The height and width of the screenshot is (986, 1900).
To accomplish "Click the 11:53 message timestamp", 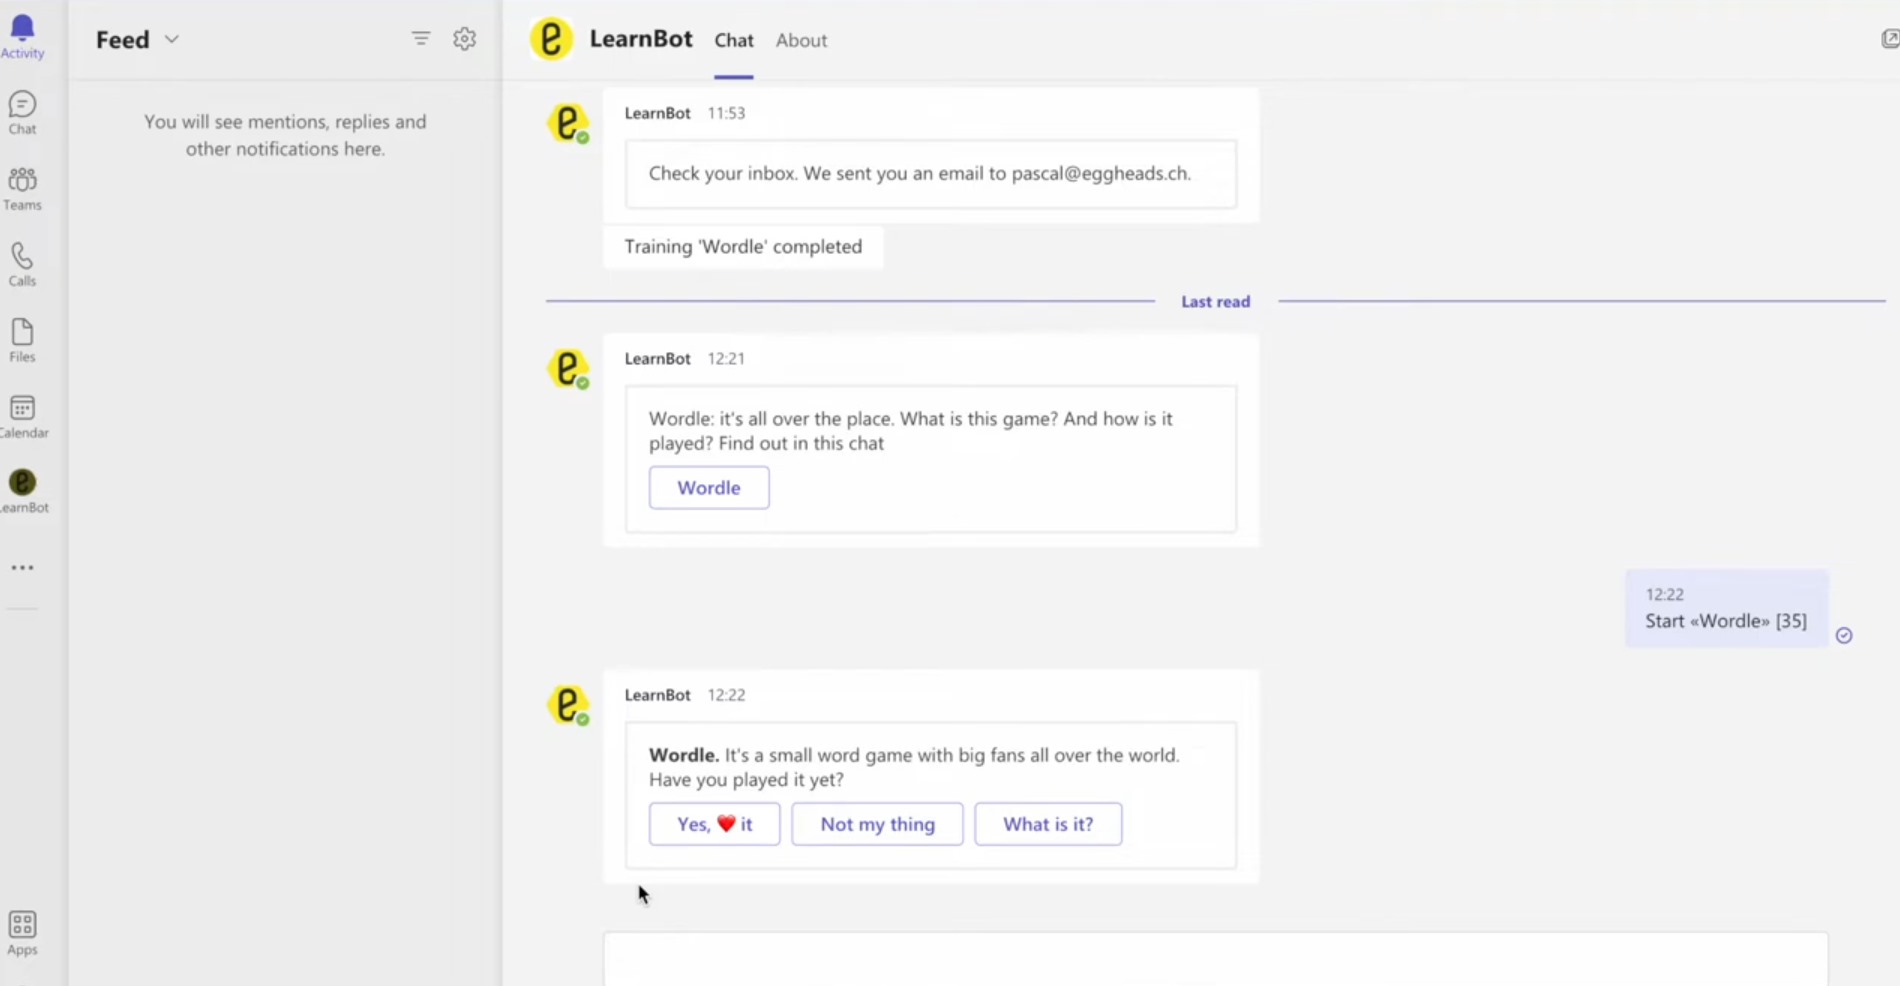I will pos(726,113).
